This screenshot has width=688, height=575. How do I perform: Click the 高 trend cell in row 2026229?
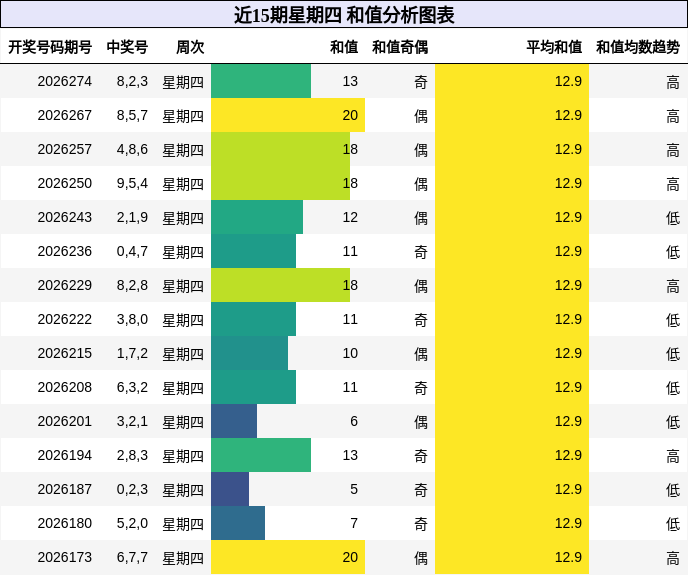pyautogui.click(x=673, y=286)
